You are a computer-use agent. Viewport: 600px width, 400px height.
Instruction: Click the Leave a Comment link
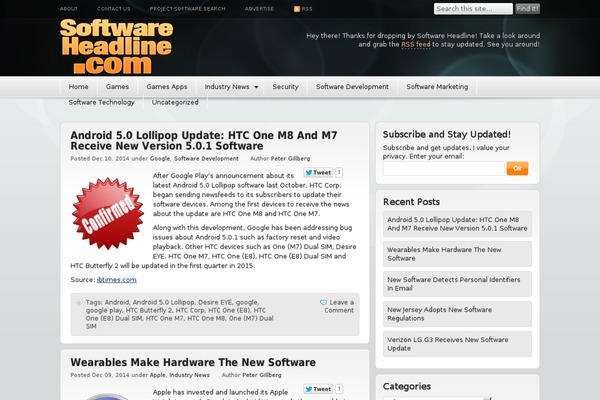pyautogui.click(x=339, y=306)
